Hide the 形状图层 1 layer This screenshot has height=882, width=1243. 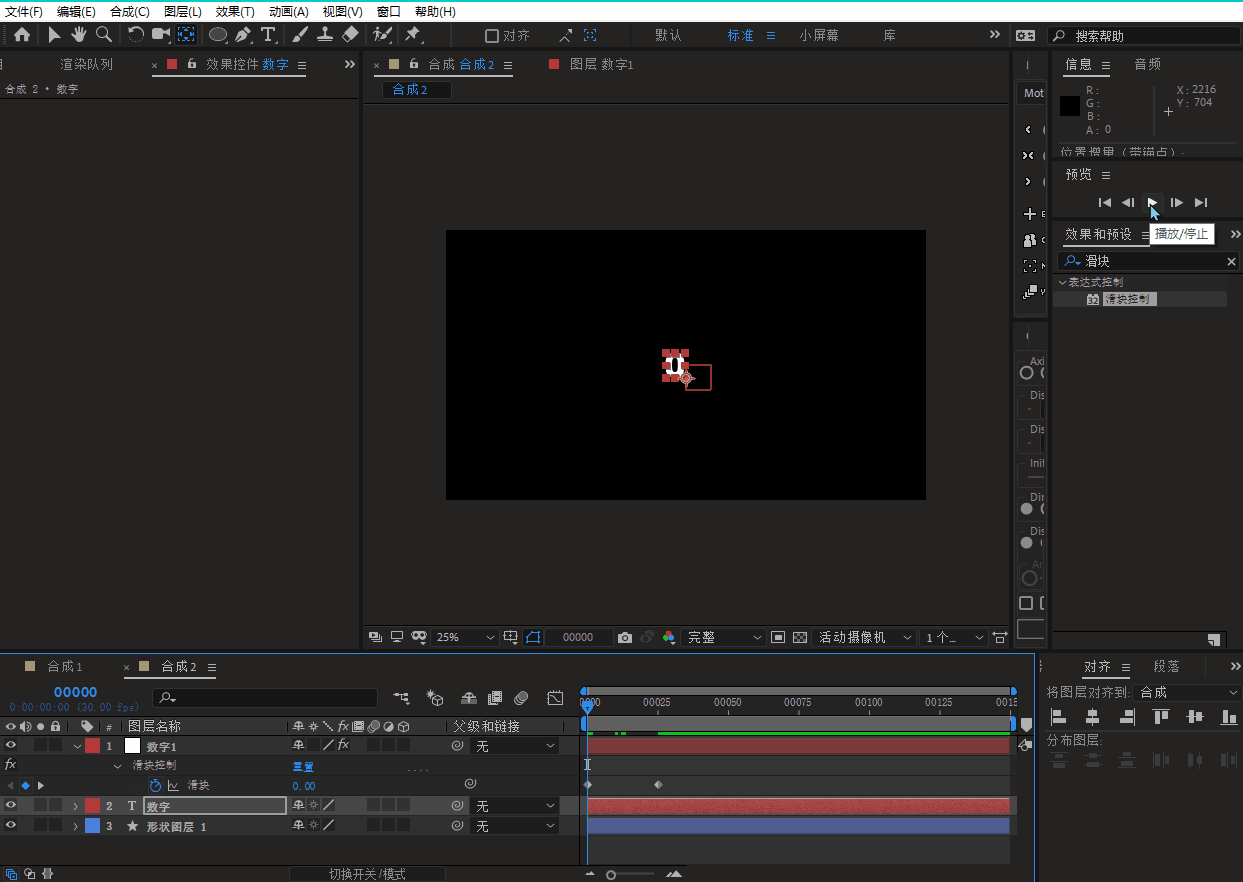coord(11,826)
